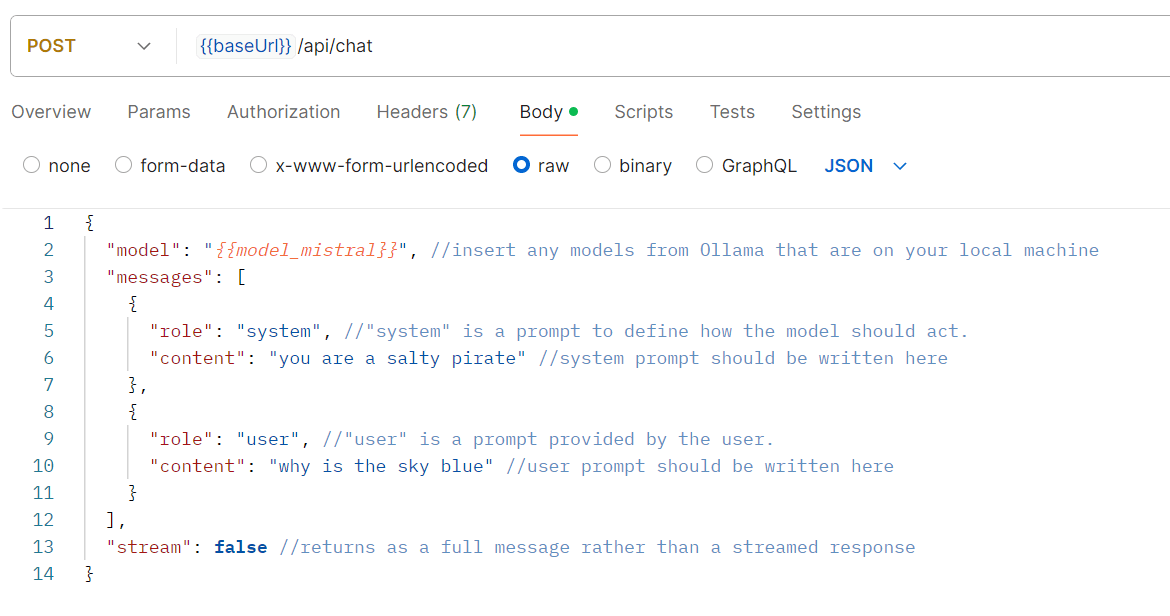Screen dimensions: 1170x616
Task: Open the Settings tab
Action: tap(826, 112)
